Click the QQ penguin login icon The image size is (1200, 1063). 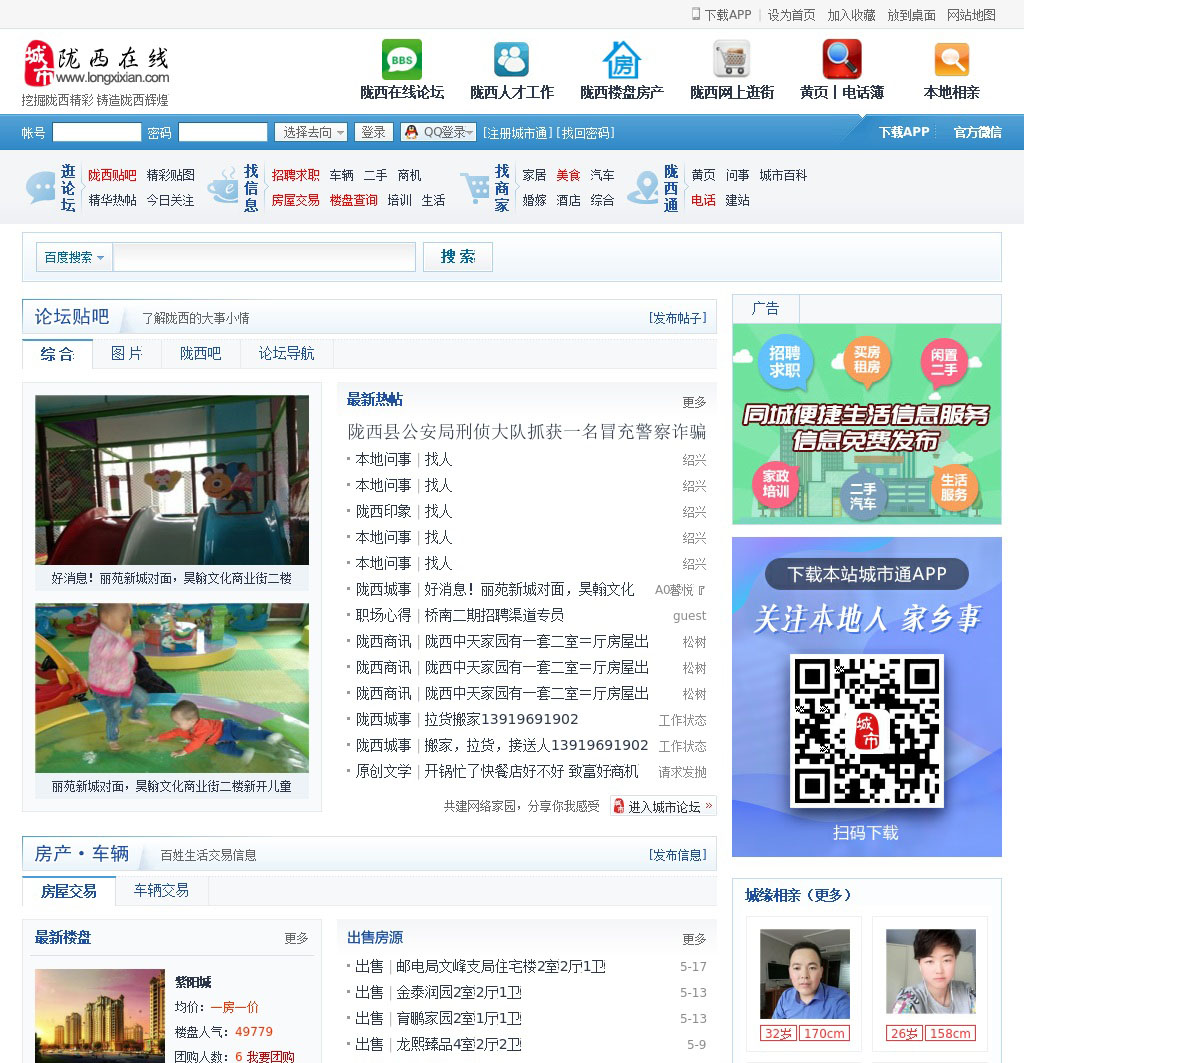tap(411, 132)
